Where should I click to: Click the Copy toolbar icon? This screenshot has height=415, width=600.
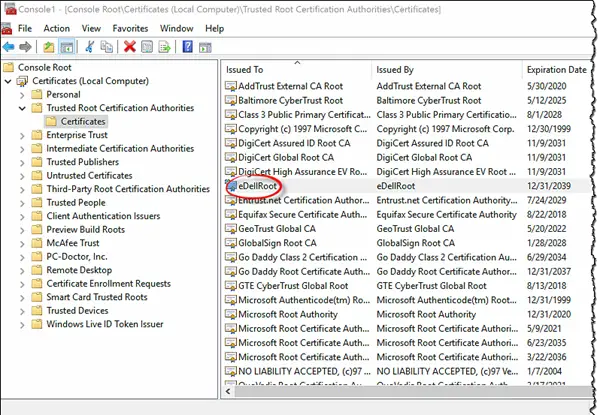tap(106, 47)
